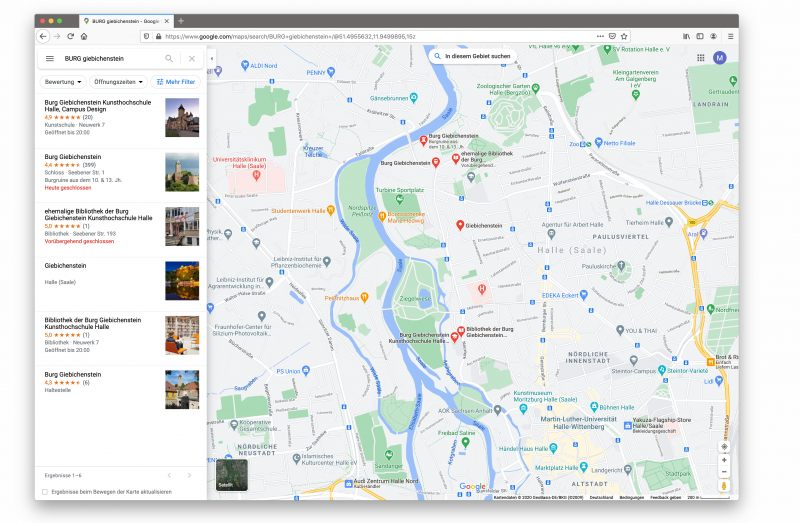800x523 pixels.
Task: Collapse the side results panel
Action: pos(212,59)
